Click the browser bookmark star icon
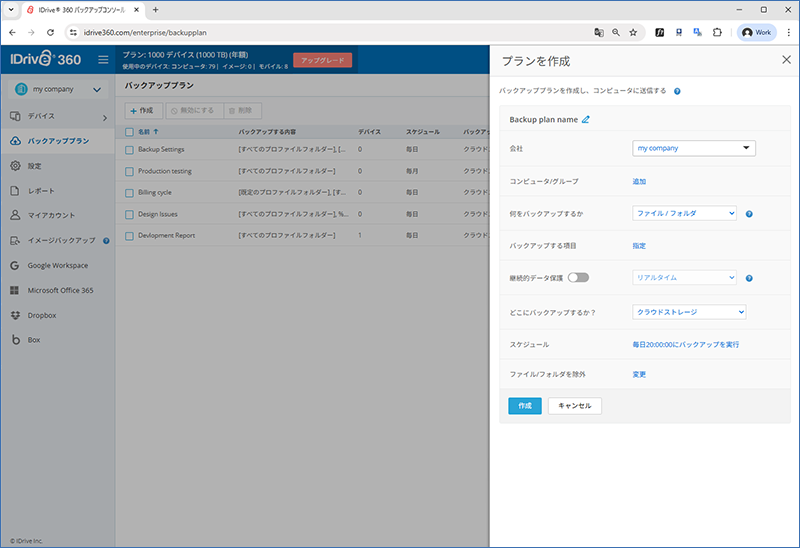The height and width of the screenshot is (548, 800). [633, 32]
